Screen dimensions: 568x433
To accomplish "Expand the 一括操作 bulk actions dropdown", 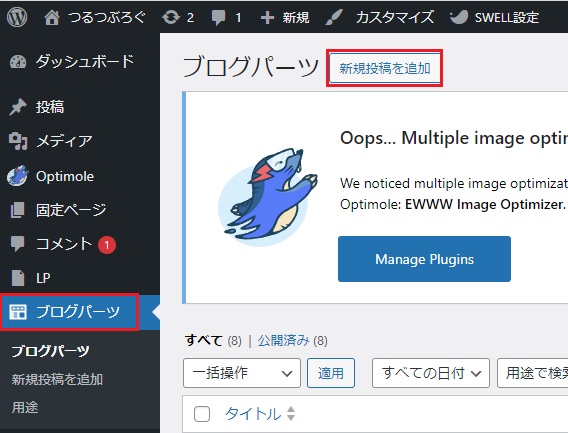I will pos(242,373).
